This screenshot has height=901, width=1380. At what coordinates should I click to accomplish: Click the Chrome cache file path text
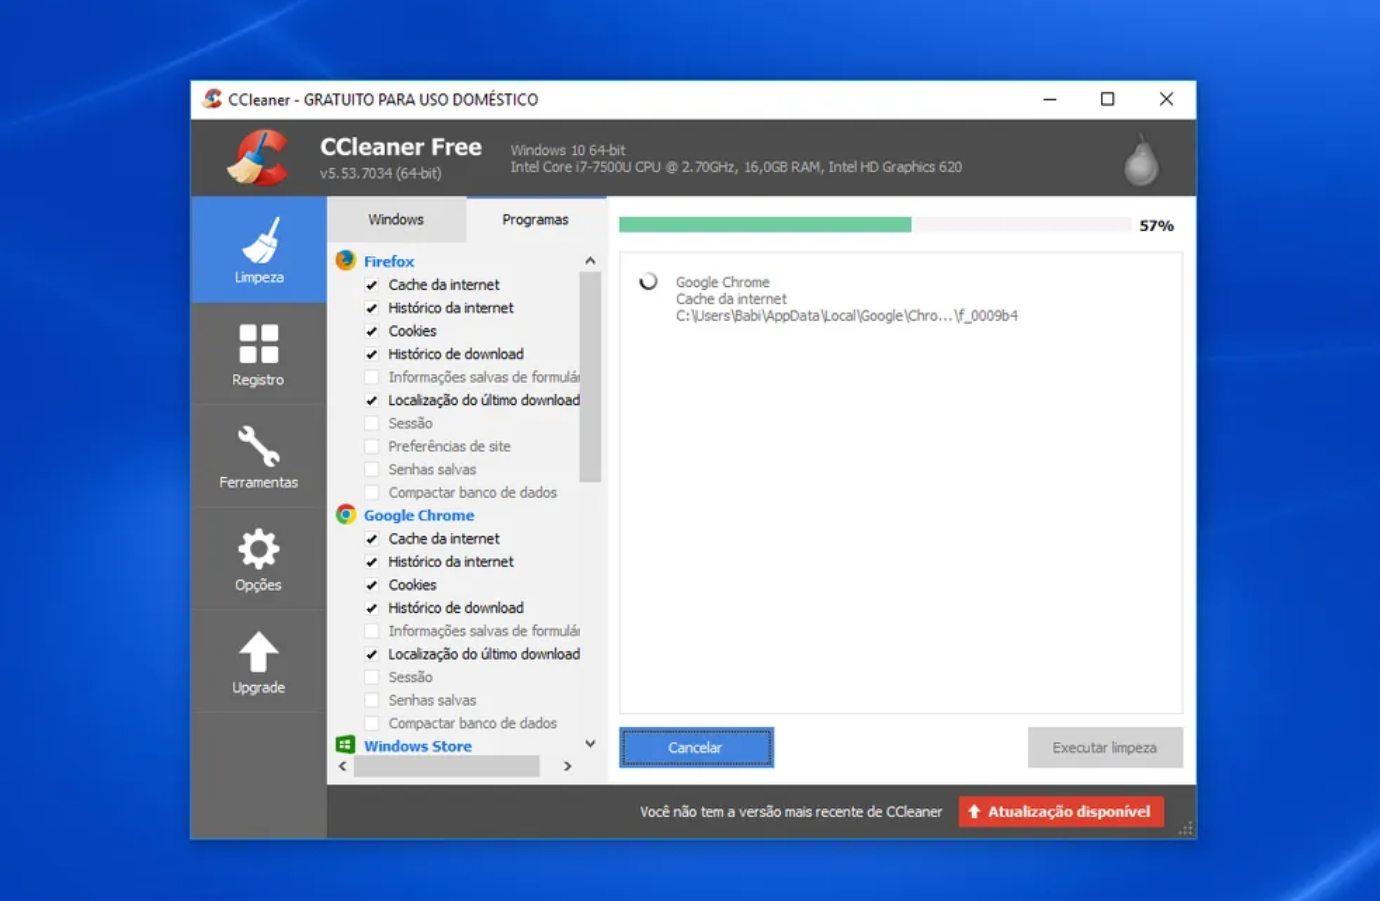point(846,316)
